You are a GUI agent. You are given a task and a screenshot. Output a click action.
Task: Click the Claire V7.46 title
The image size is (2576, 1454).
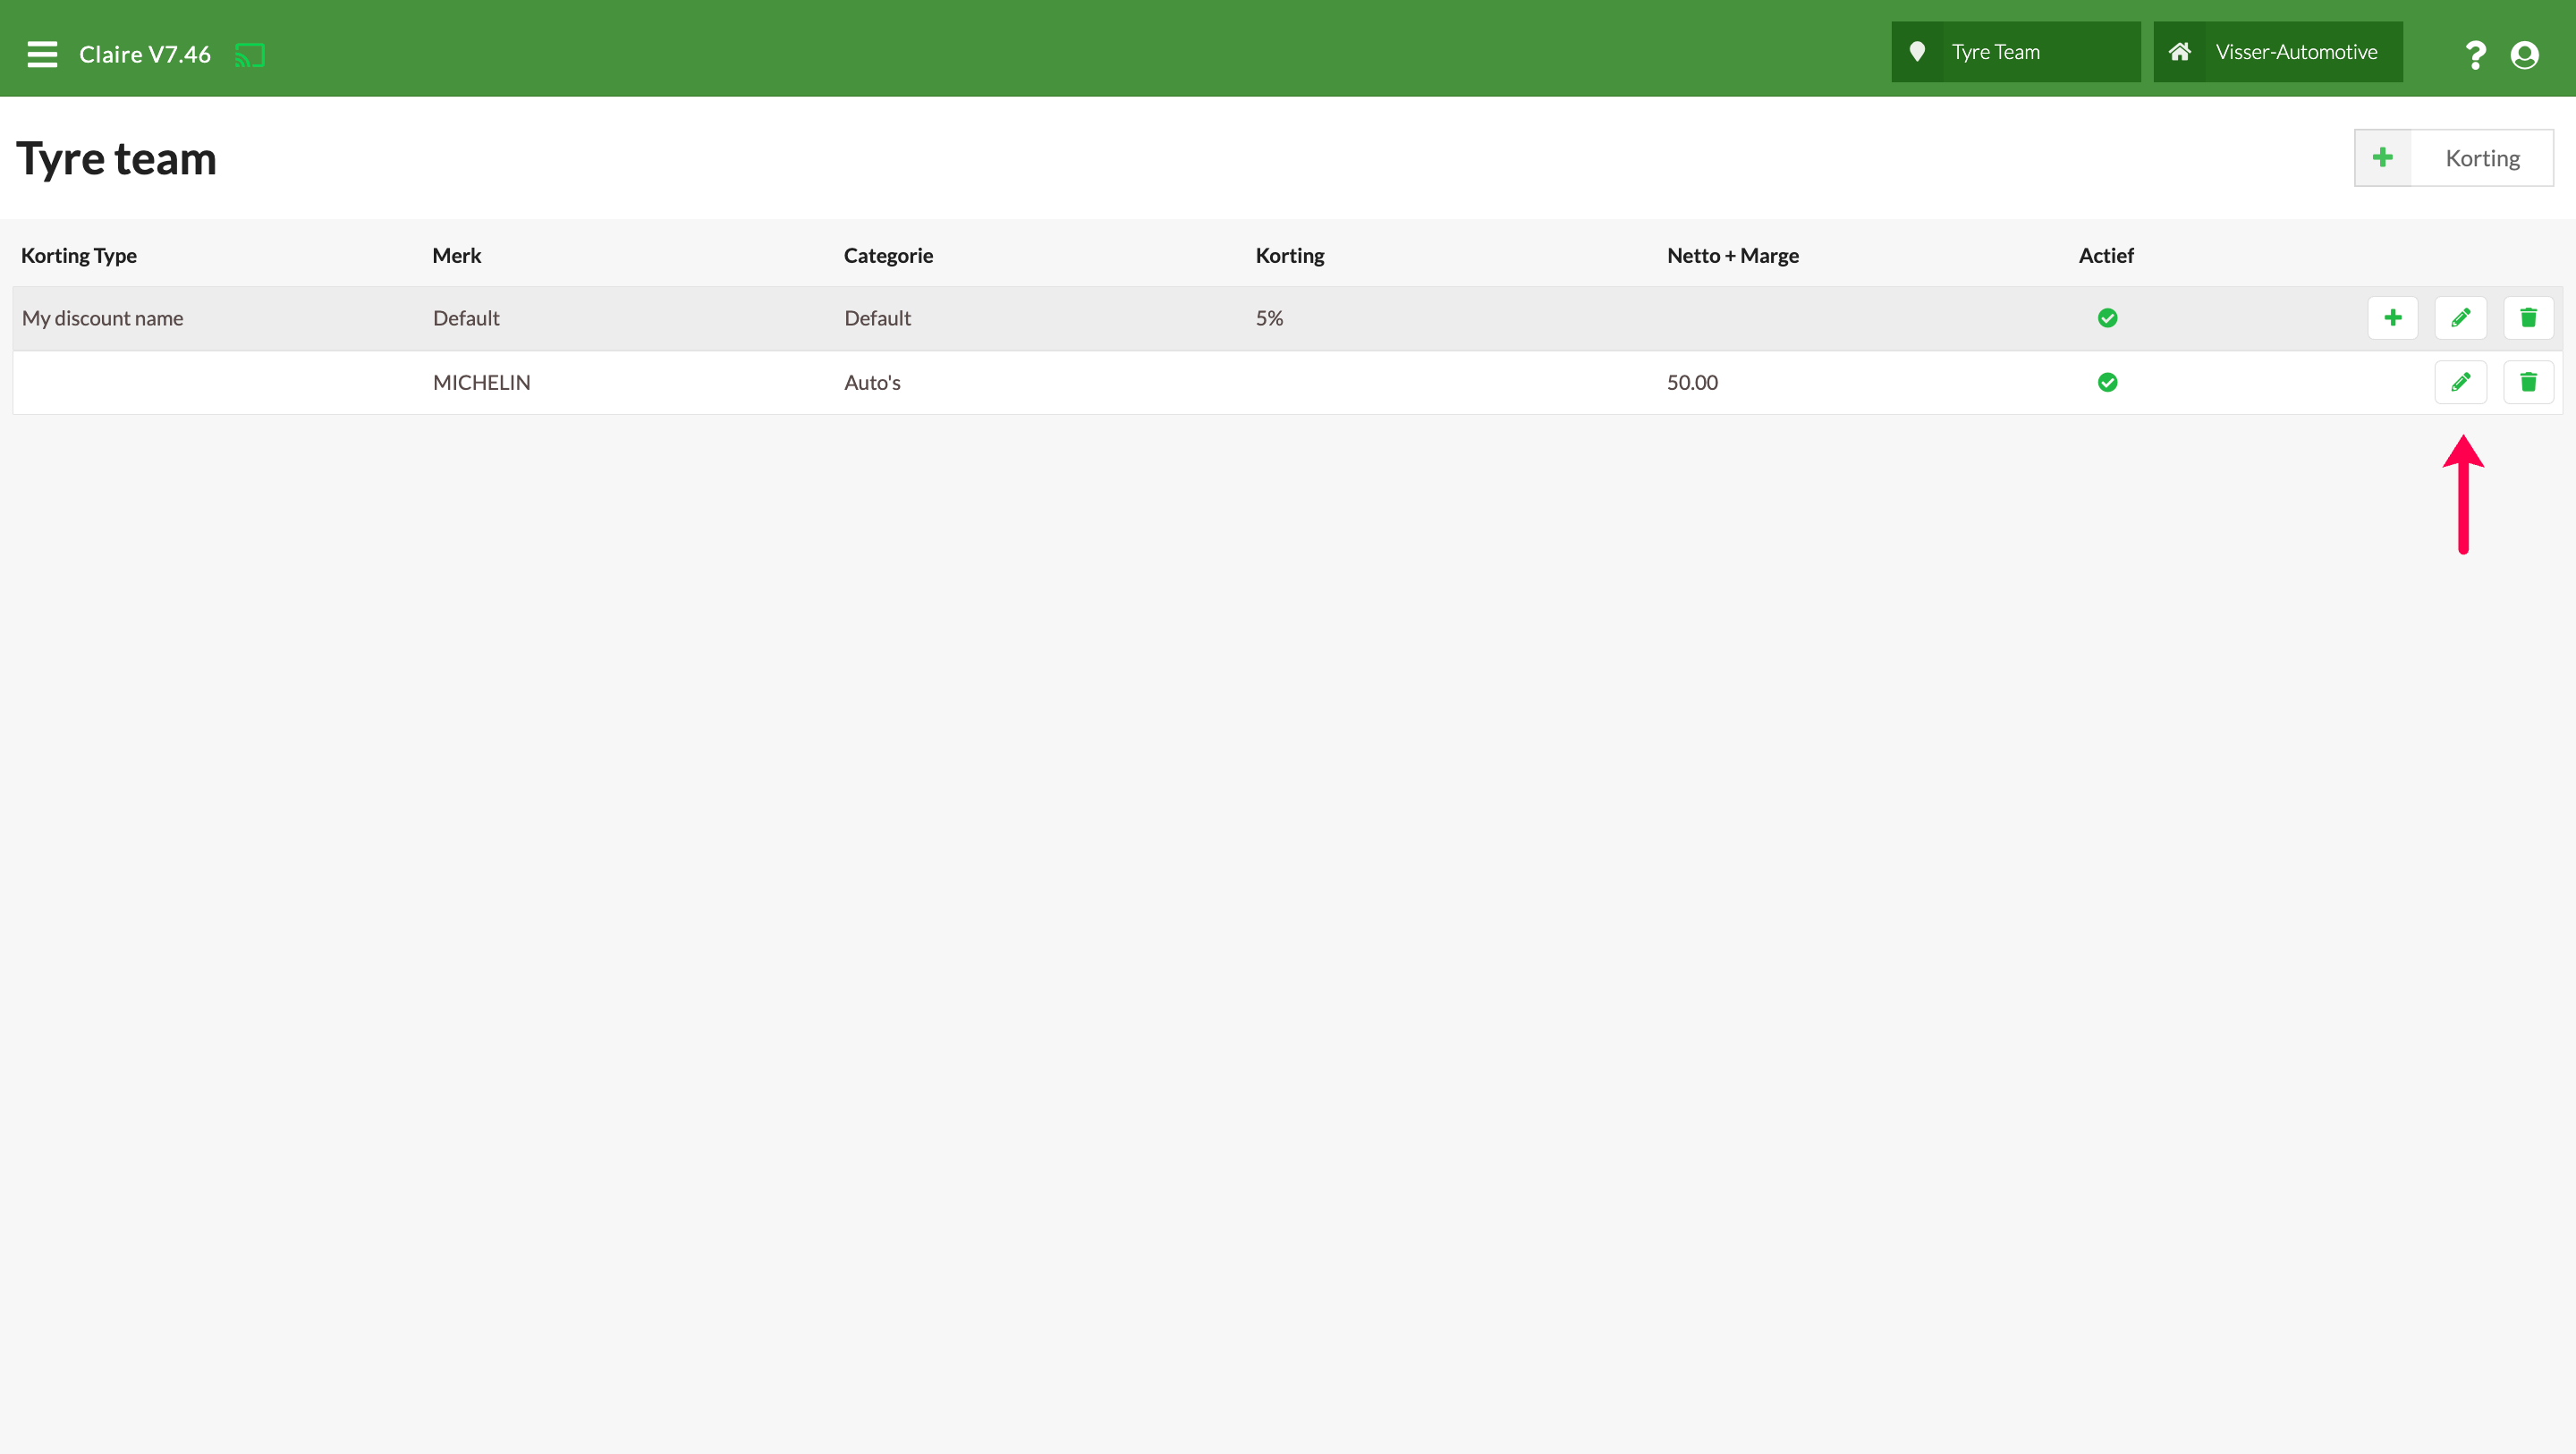[x=145, y=54]
